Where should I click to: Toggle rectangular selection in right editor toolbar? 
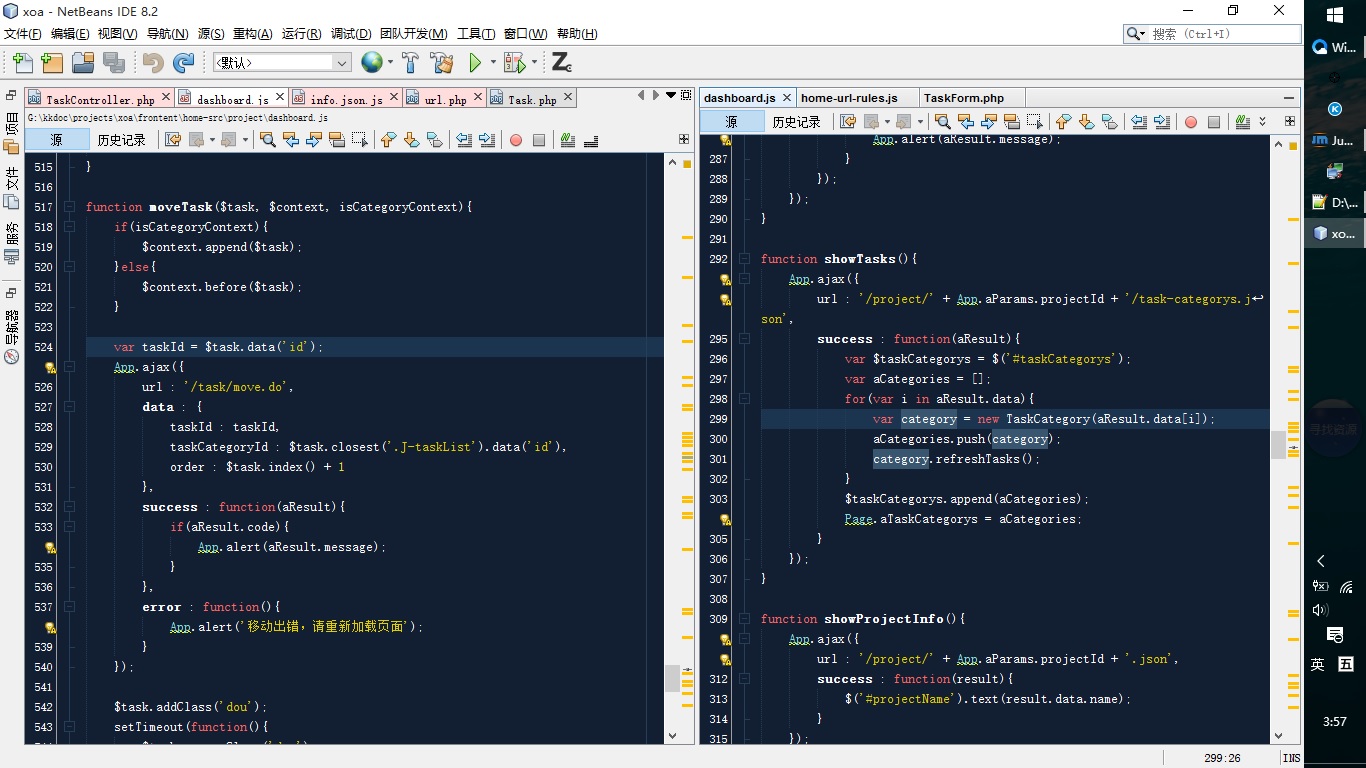point(1034,122)
